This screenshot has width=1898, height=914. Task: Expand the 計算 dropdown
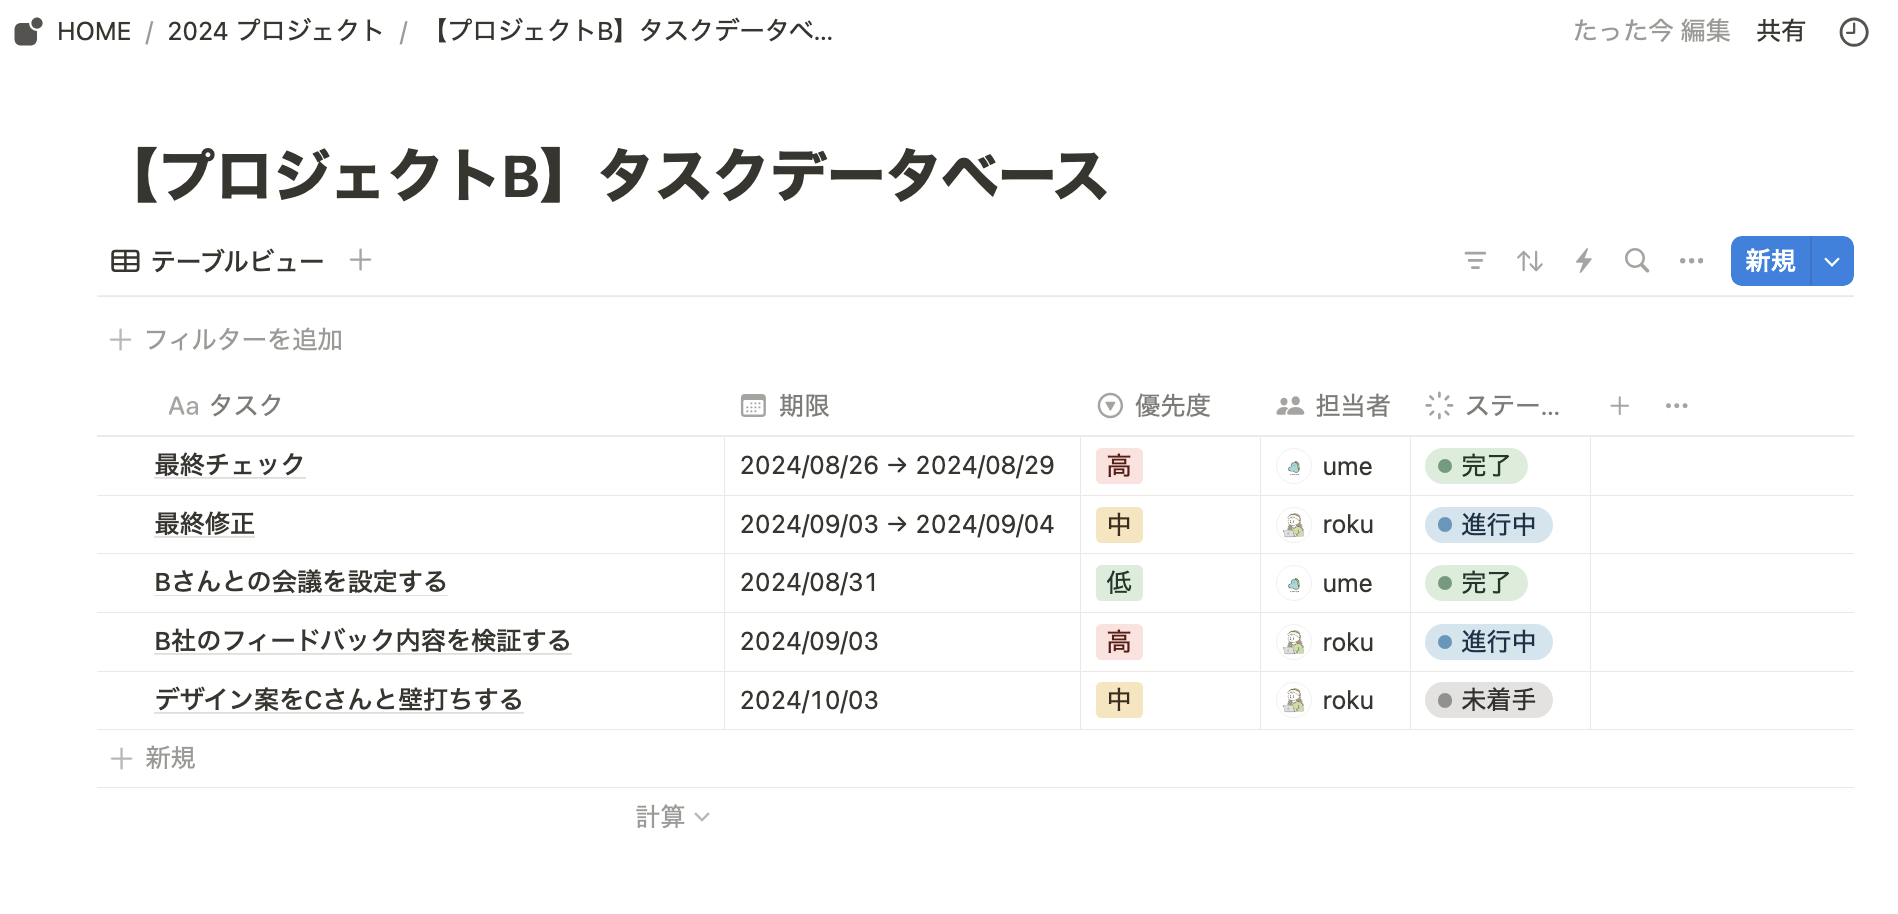pyautogui.click(x=673, y=817)
